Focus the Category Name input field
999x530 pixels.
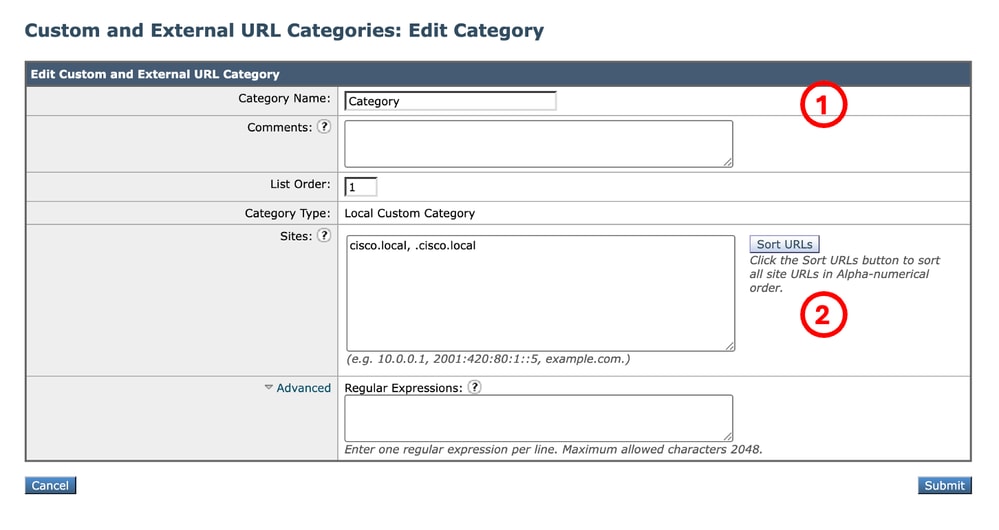[x=450, y=101]
